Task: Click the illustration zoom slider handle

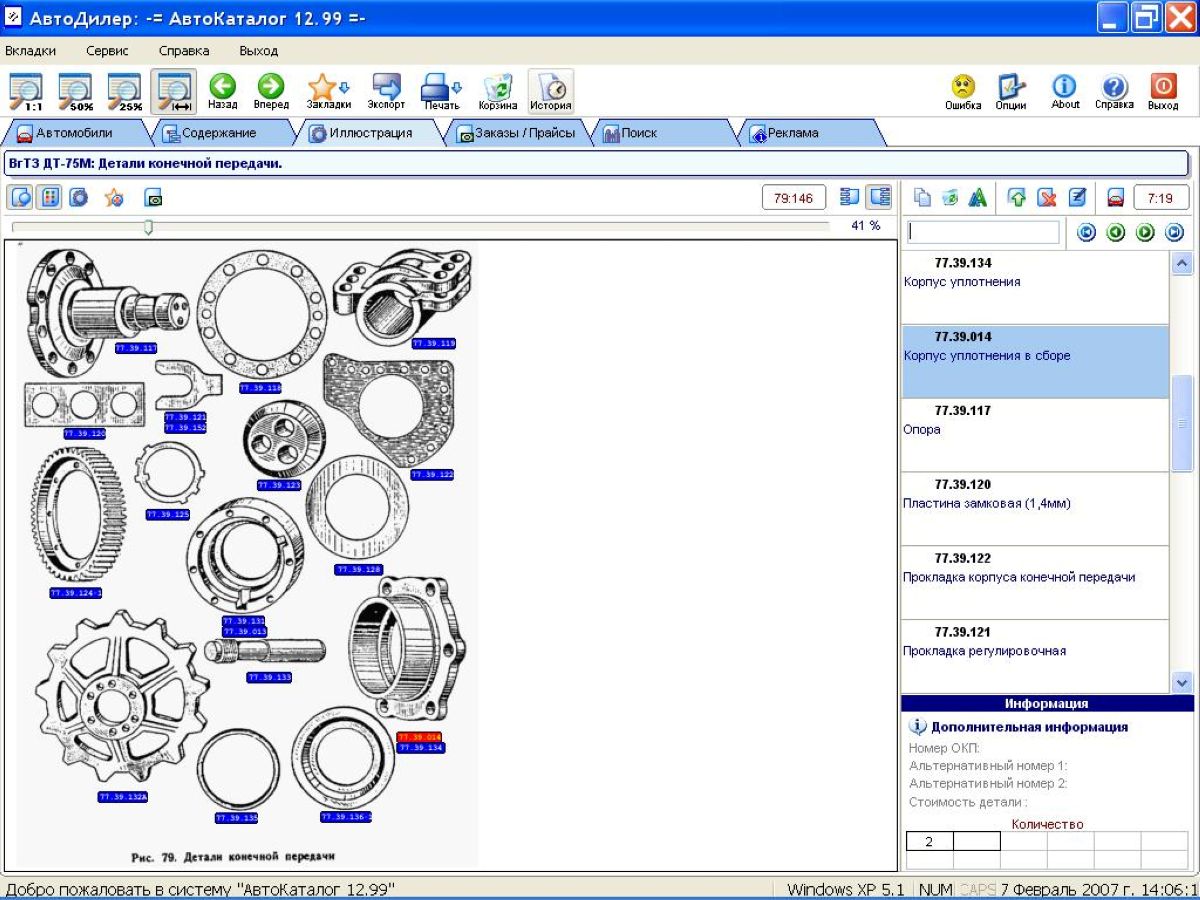Action: tap(148, 227)
